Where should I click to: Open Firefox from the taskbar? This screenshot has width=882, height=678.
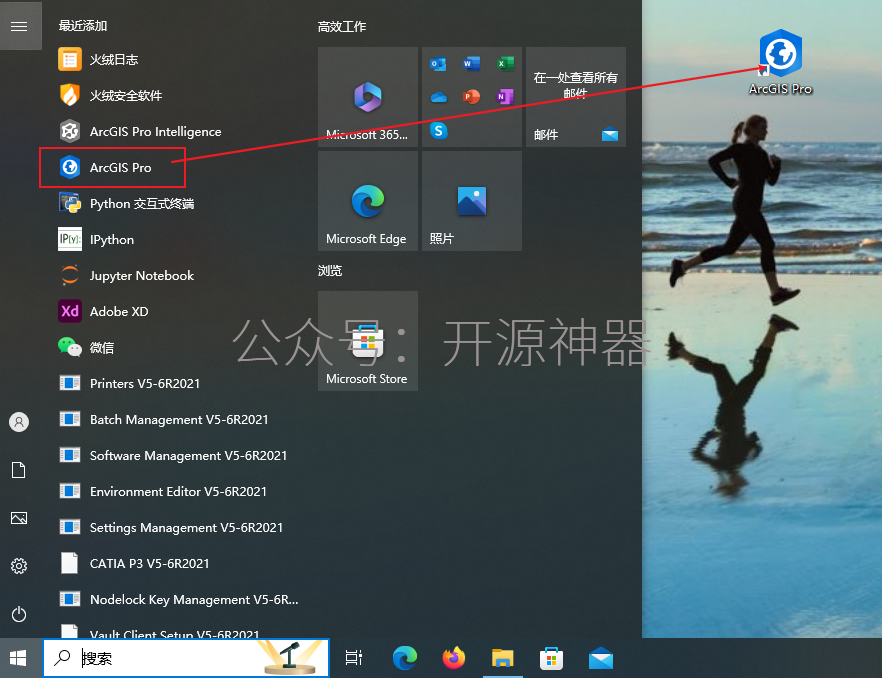click(454, 658)
